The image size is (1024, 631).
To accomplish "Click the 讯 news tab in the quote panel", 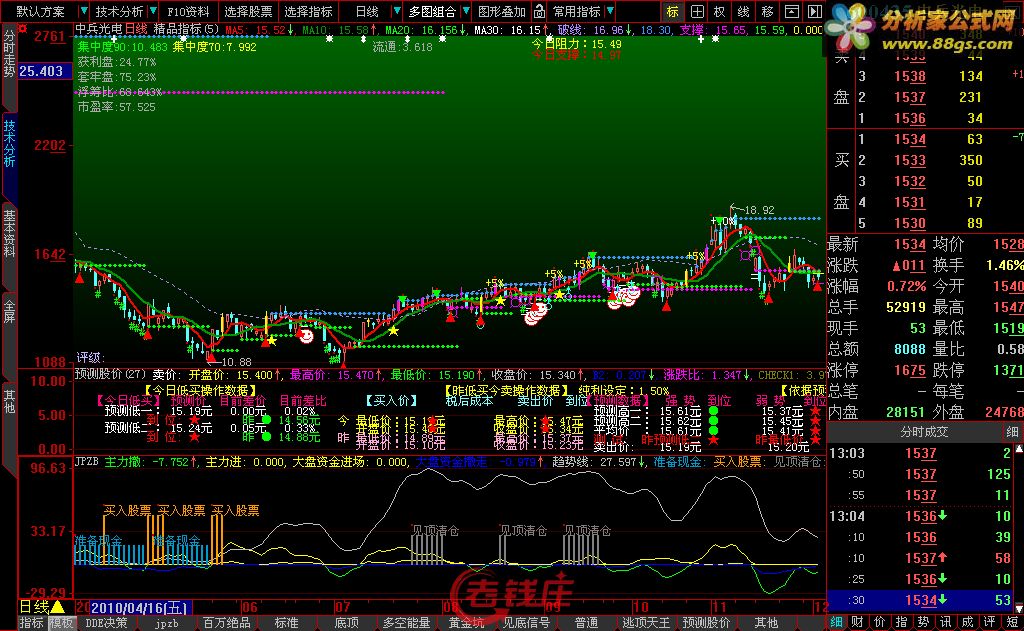I will tap(945, 623).
